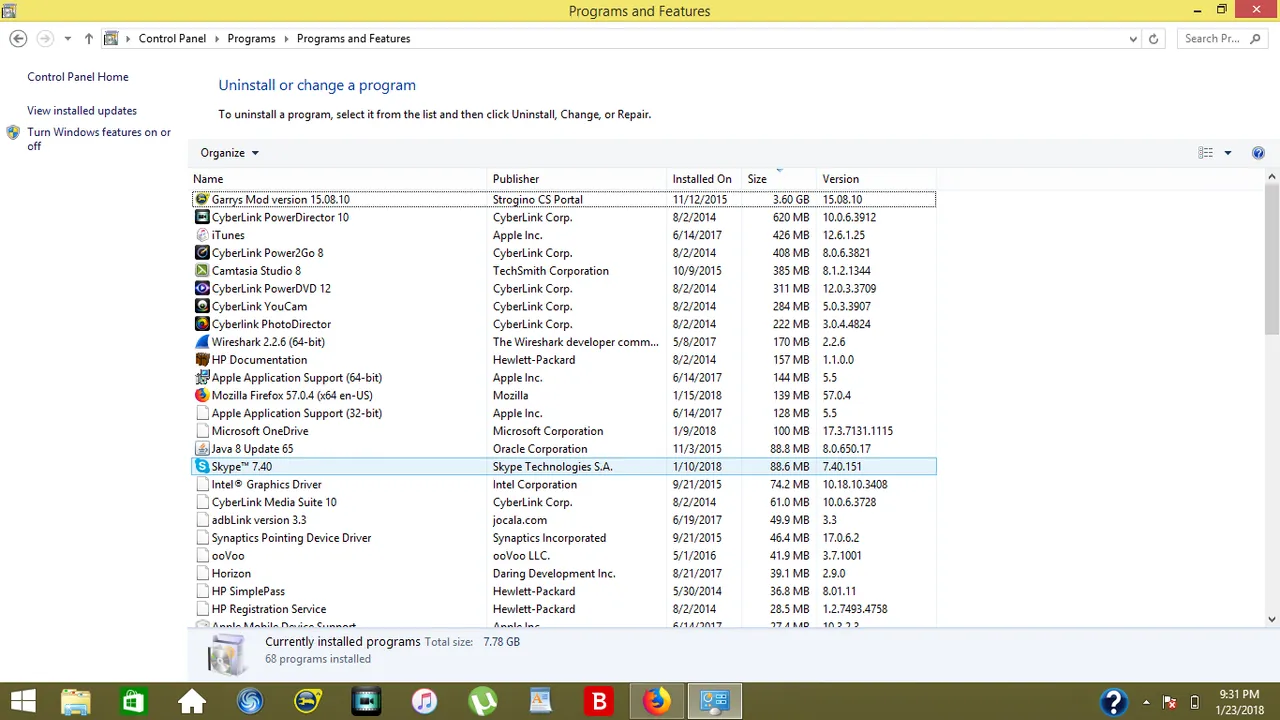This screenshot has width=1280, height=720.
Task: Click the Skype Technologies S.A. publisher cell
Action: click(552, 467)
